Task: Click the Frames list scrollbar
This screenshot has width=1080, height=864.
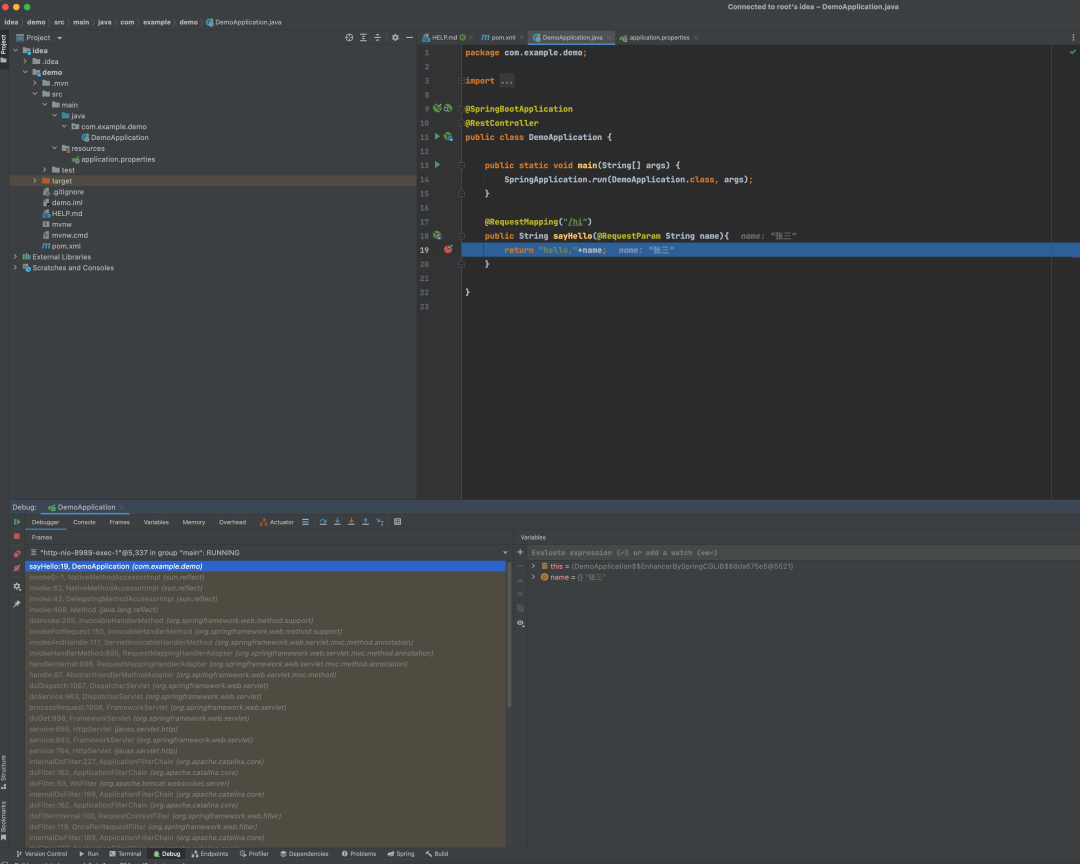Action: coord(509,637)
